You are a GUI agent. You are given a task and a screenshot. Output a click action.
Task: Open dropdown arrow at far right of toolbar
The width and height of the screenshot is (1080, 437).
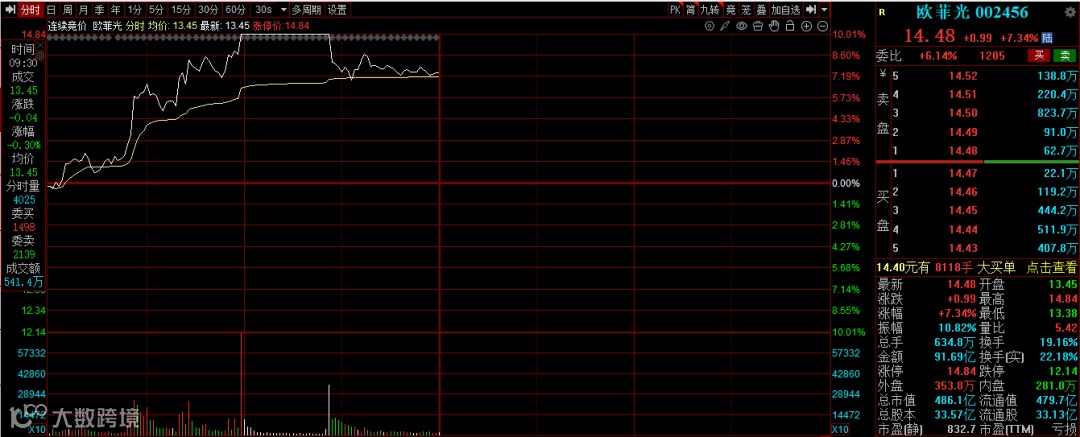(x=824, y=10)
